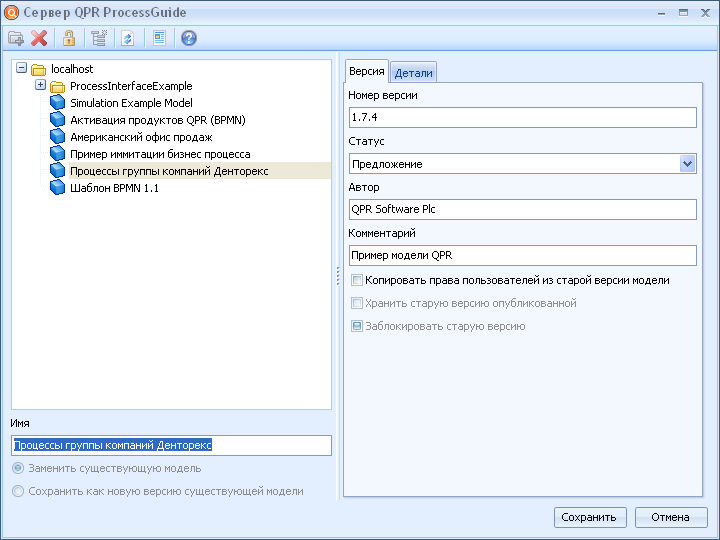The width and height of the screenshot is (720, 540).
Task: Click the cube icon beside Simulation Example Model
Action: point(57,103)
